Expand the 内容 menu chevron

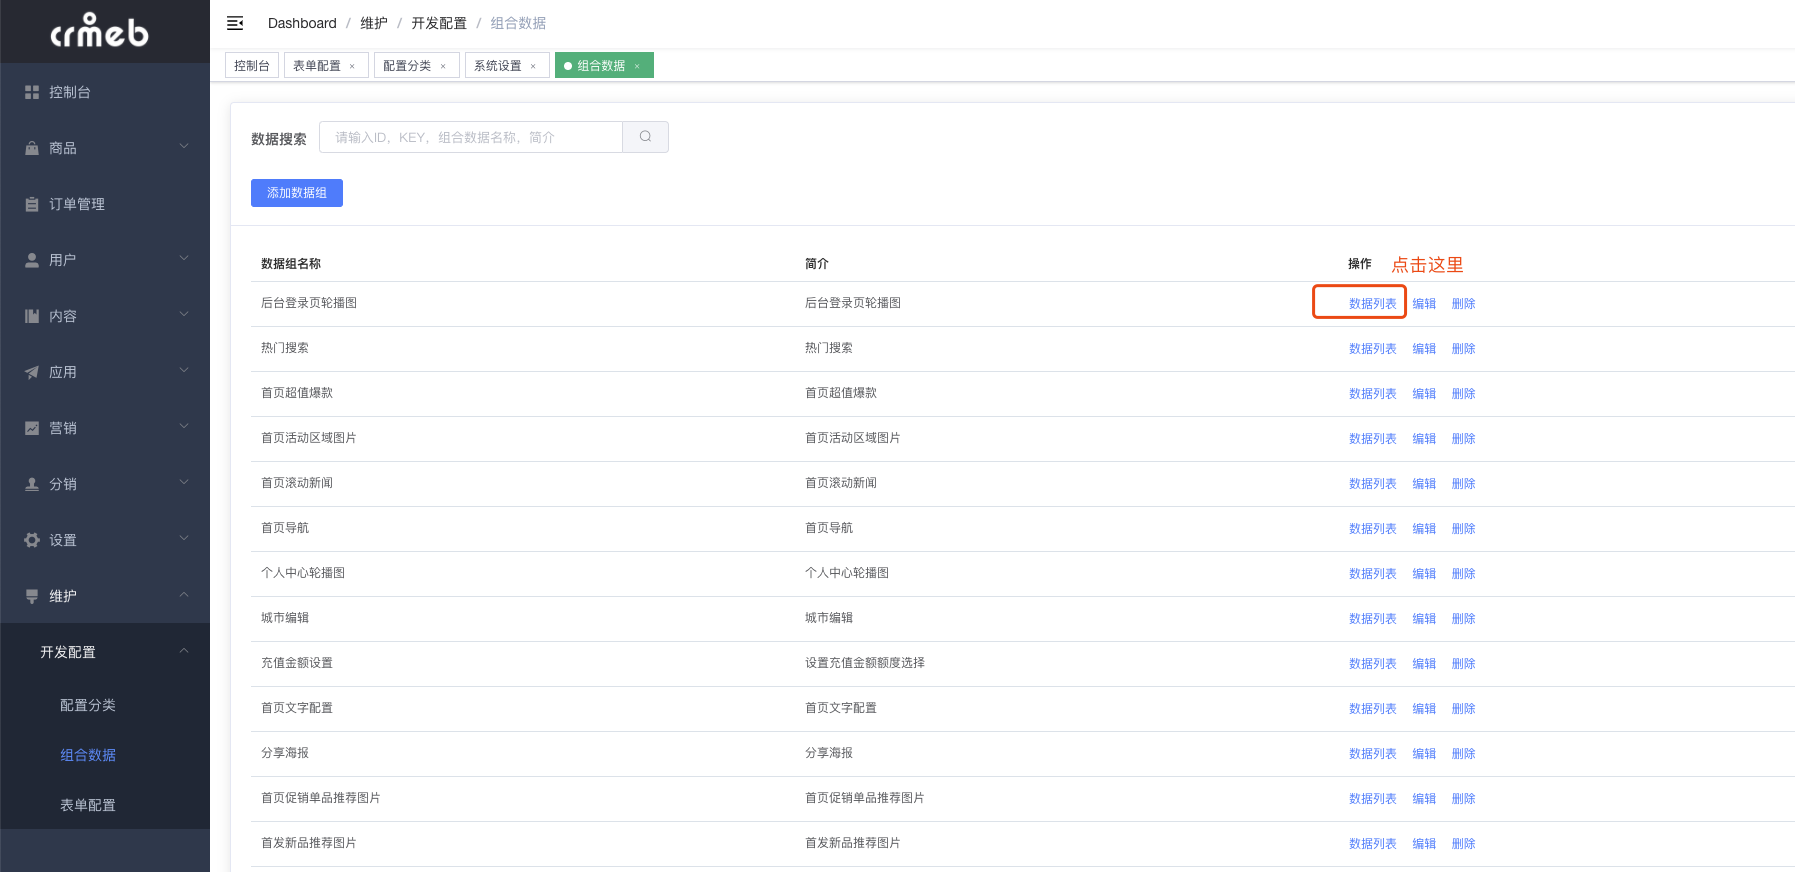click(184, 315)
